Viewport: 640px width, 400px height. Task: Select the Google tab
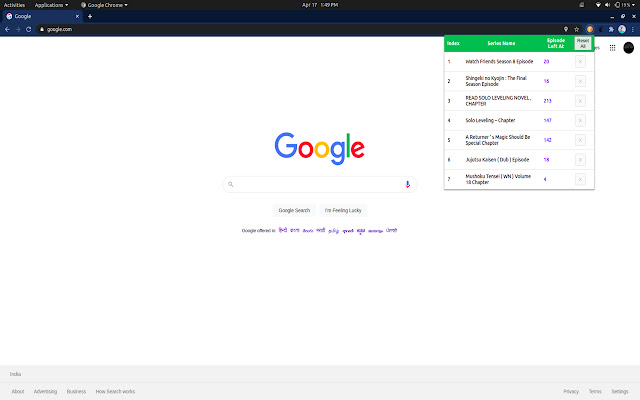click(x=42, y=16)
